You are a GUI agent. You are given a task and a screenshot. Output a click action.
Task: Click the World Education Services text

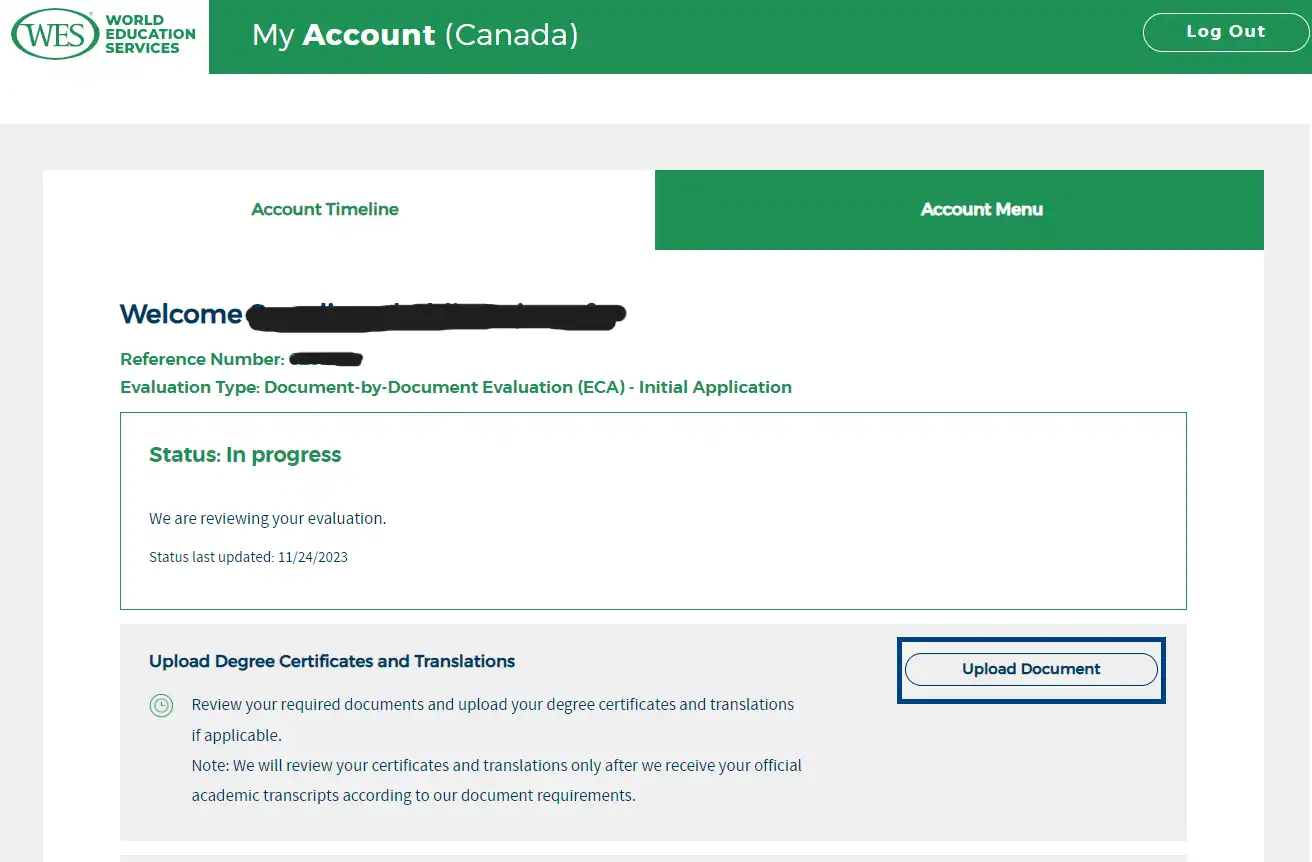(x=150, y=34)
